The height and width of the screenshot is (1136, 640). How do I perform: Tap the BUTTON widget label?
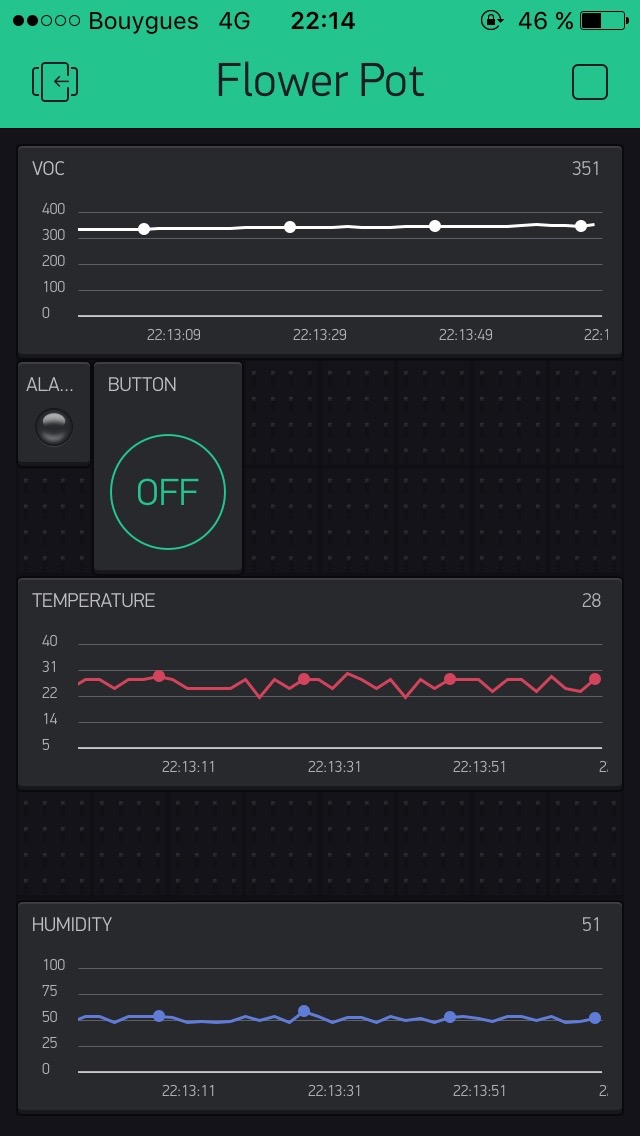click(x=142, y=384)
